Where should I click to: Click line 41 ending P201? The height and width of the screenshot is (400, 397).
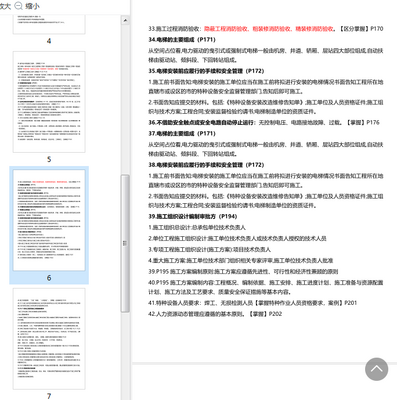coord(253,303)
